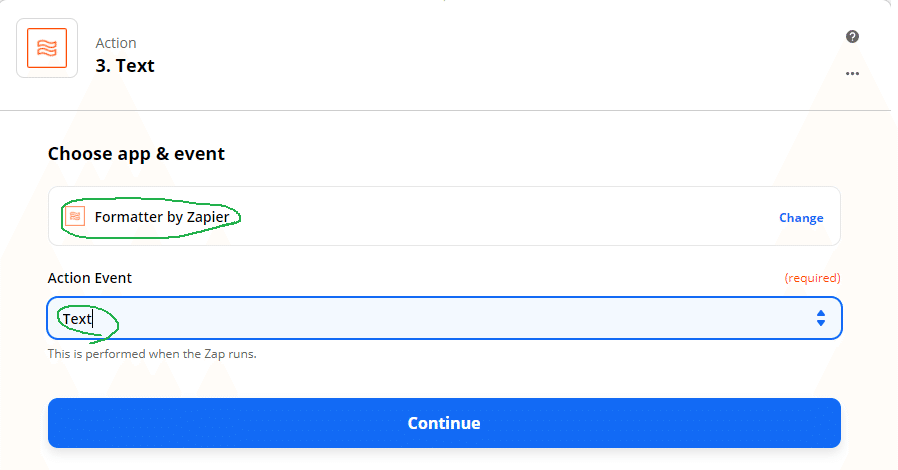This screenshot has height=470, width=898.
Task: Open the help question mark icon
Action: [852, 37]
